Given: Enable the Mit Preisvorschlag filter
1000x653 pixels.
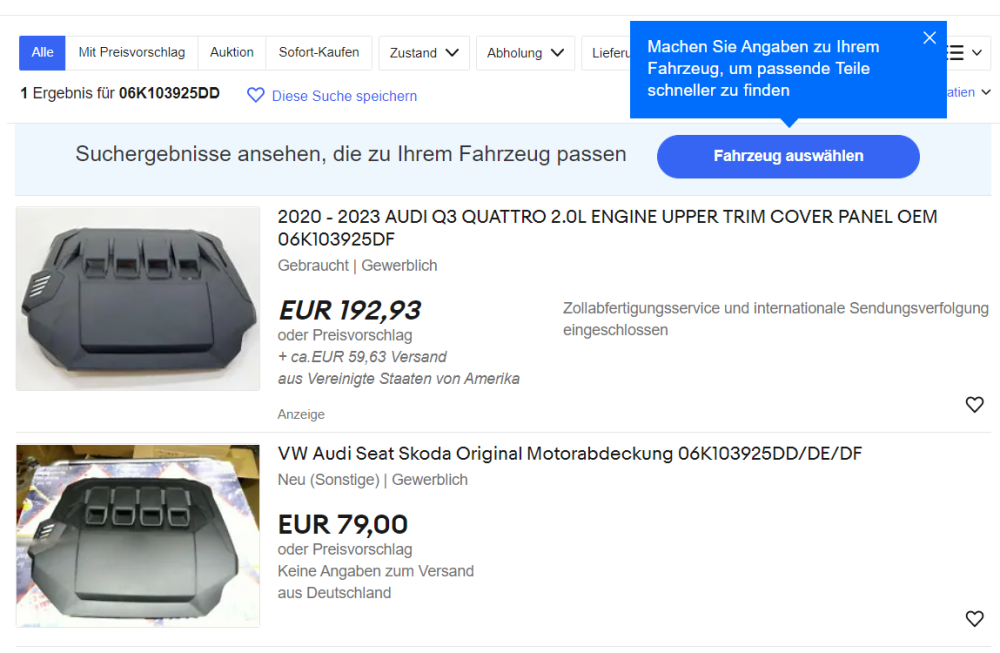Looking at the screenshot, I should [131, 53].
